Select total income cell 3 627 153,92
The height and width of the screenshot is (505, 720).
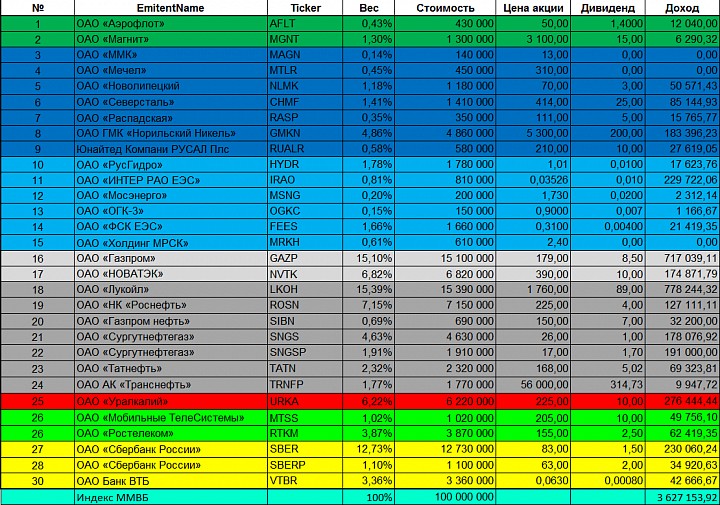click(x=682, y=497)
